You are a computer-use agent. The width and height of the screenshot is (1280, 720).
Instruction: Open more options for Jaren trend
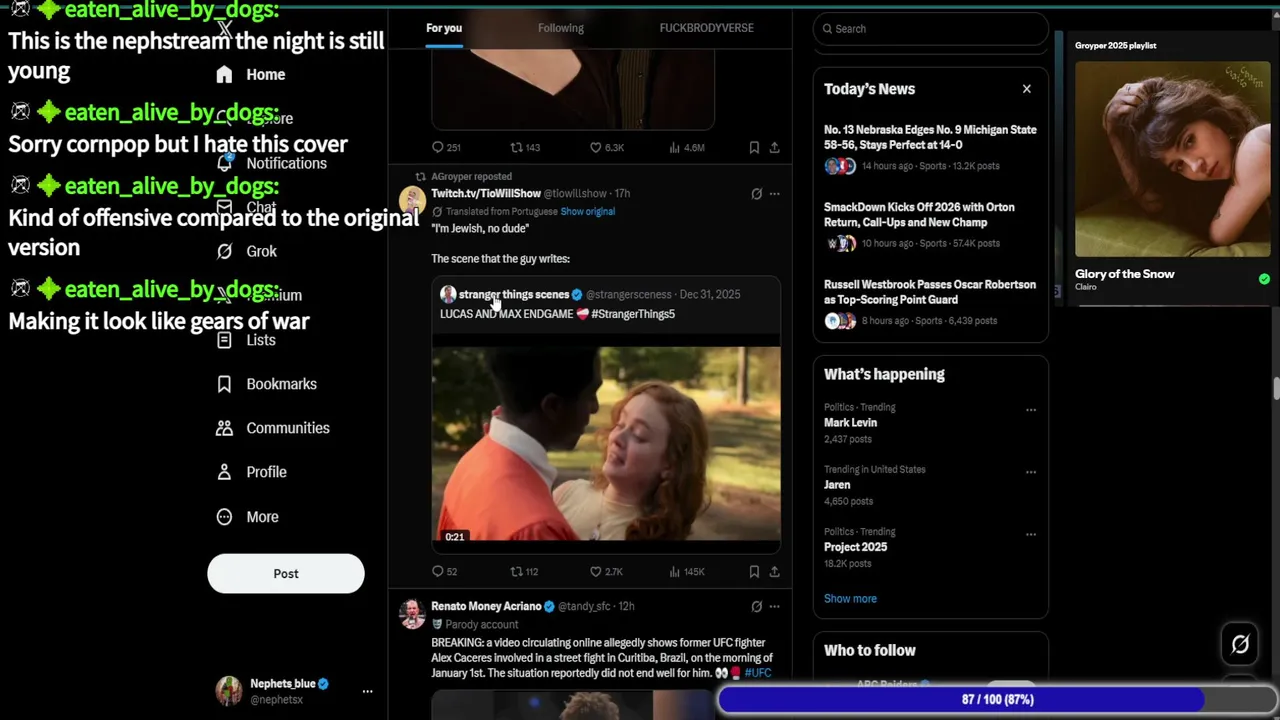1030,472
